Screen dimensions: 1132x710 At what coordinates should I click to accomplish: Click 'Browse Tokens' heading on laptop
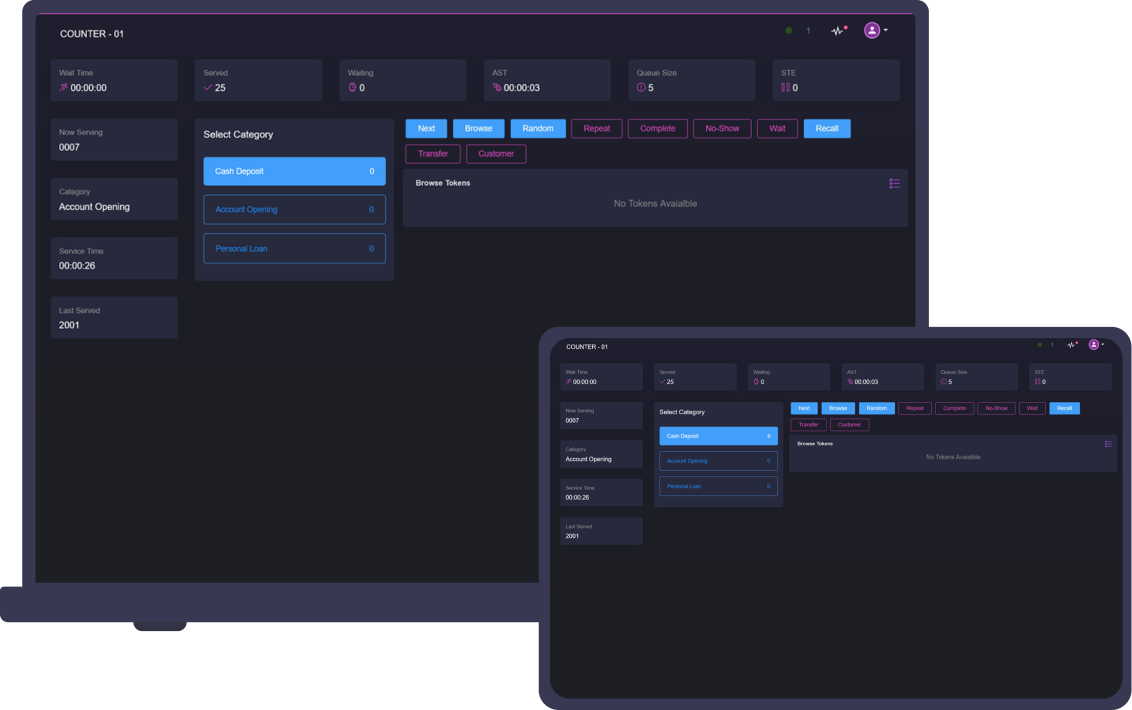click(443, 183)
